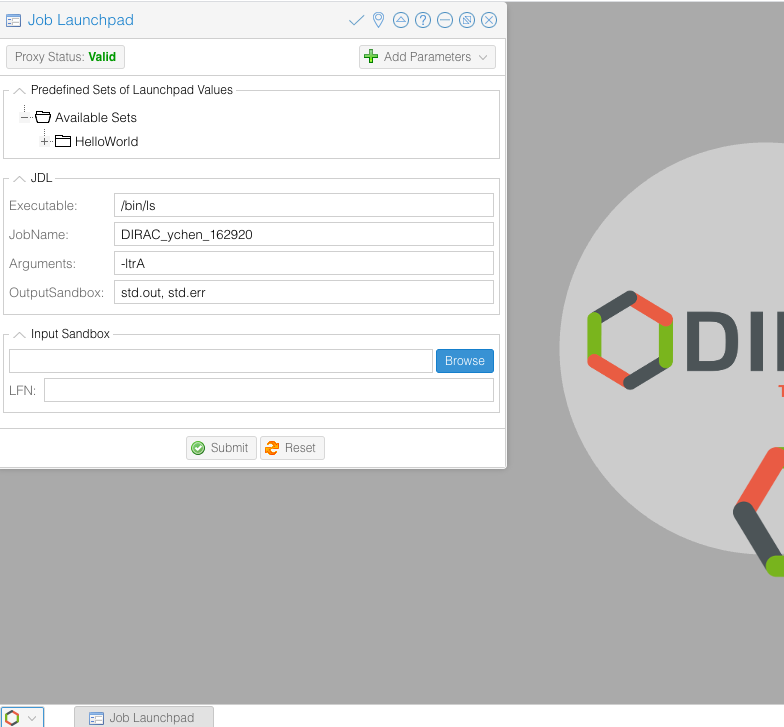784x727 pixels.
Task: Click Browse to choose sandbox file
Action: click(x=464, y=361)
